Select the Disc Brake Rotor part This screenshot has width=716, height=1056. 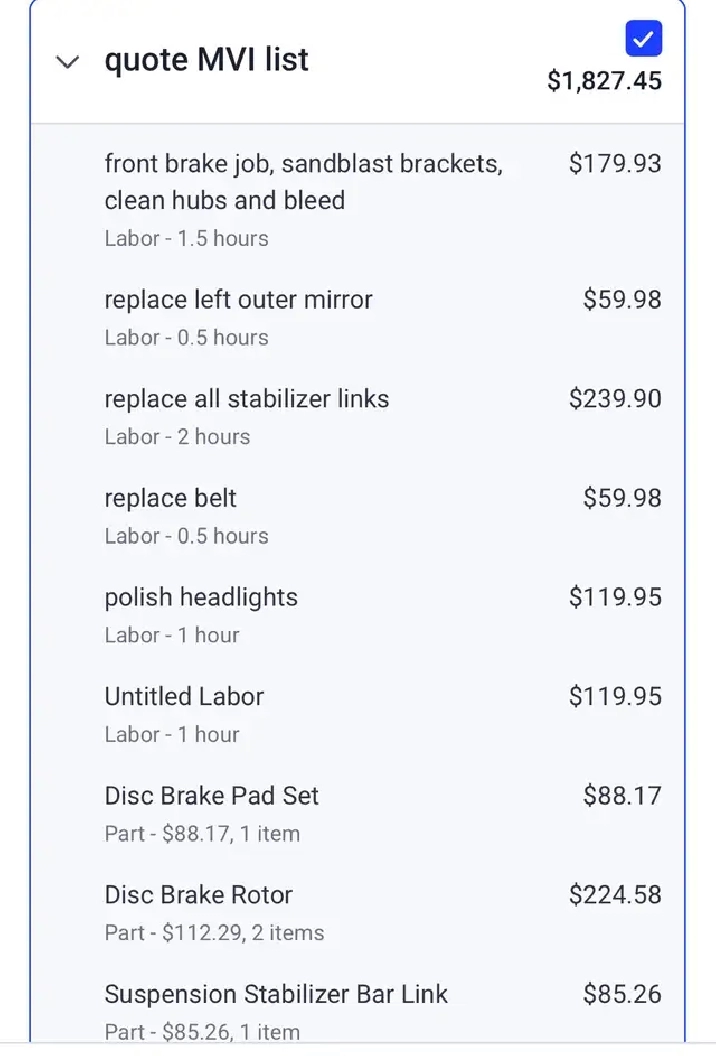point(198,895)
